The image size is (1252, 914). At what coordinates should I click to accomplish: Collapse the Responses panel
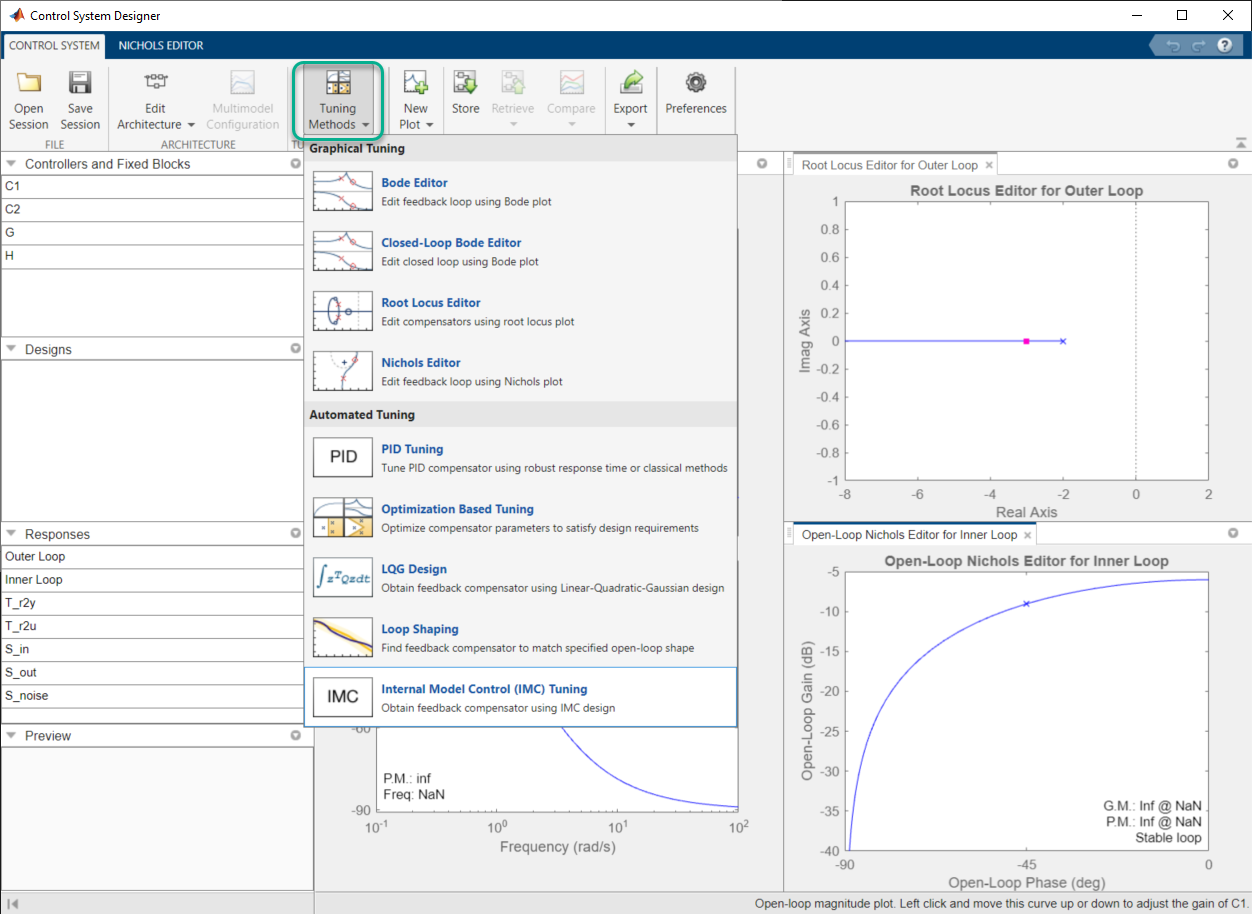point(12,535)
